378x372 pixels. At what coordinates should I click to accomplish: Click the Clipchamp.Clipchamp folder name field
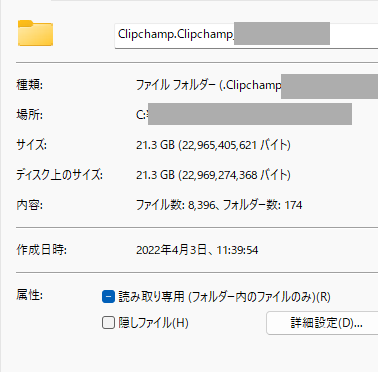click(246, 35)
